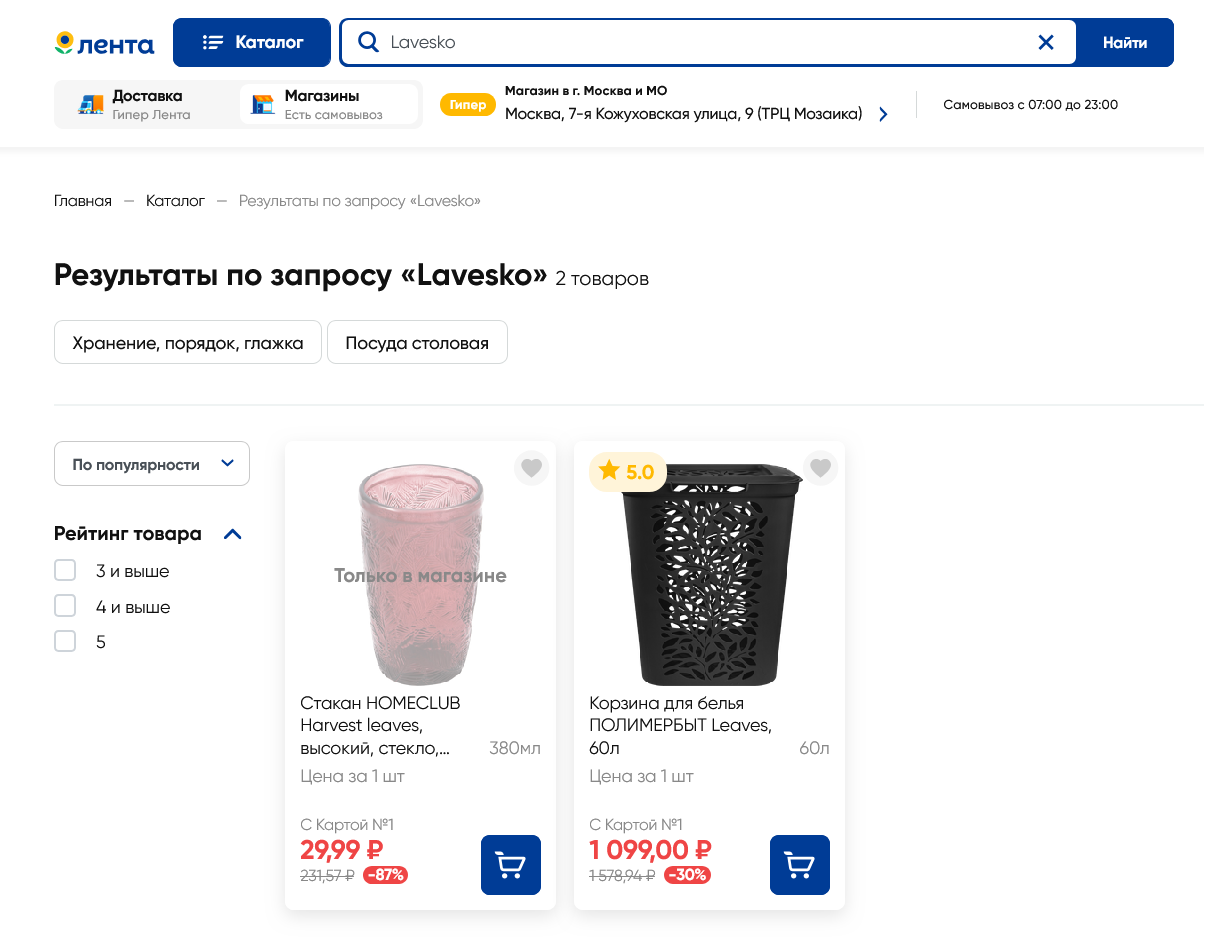1205x943 pixels.
Task: Open the 'Каталог' button menu
Action: pos(252,42)
